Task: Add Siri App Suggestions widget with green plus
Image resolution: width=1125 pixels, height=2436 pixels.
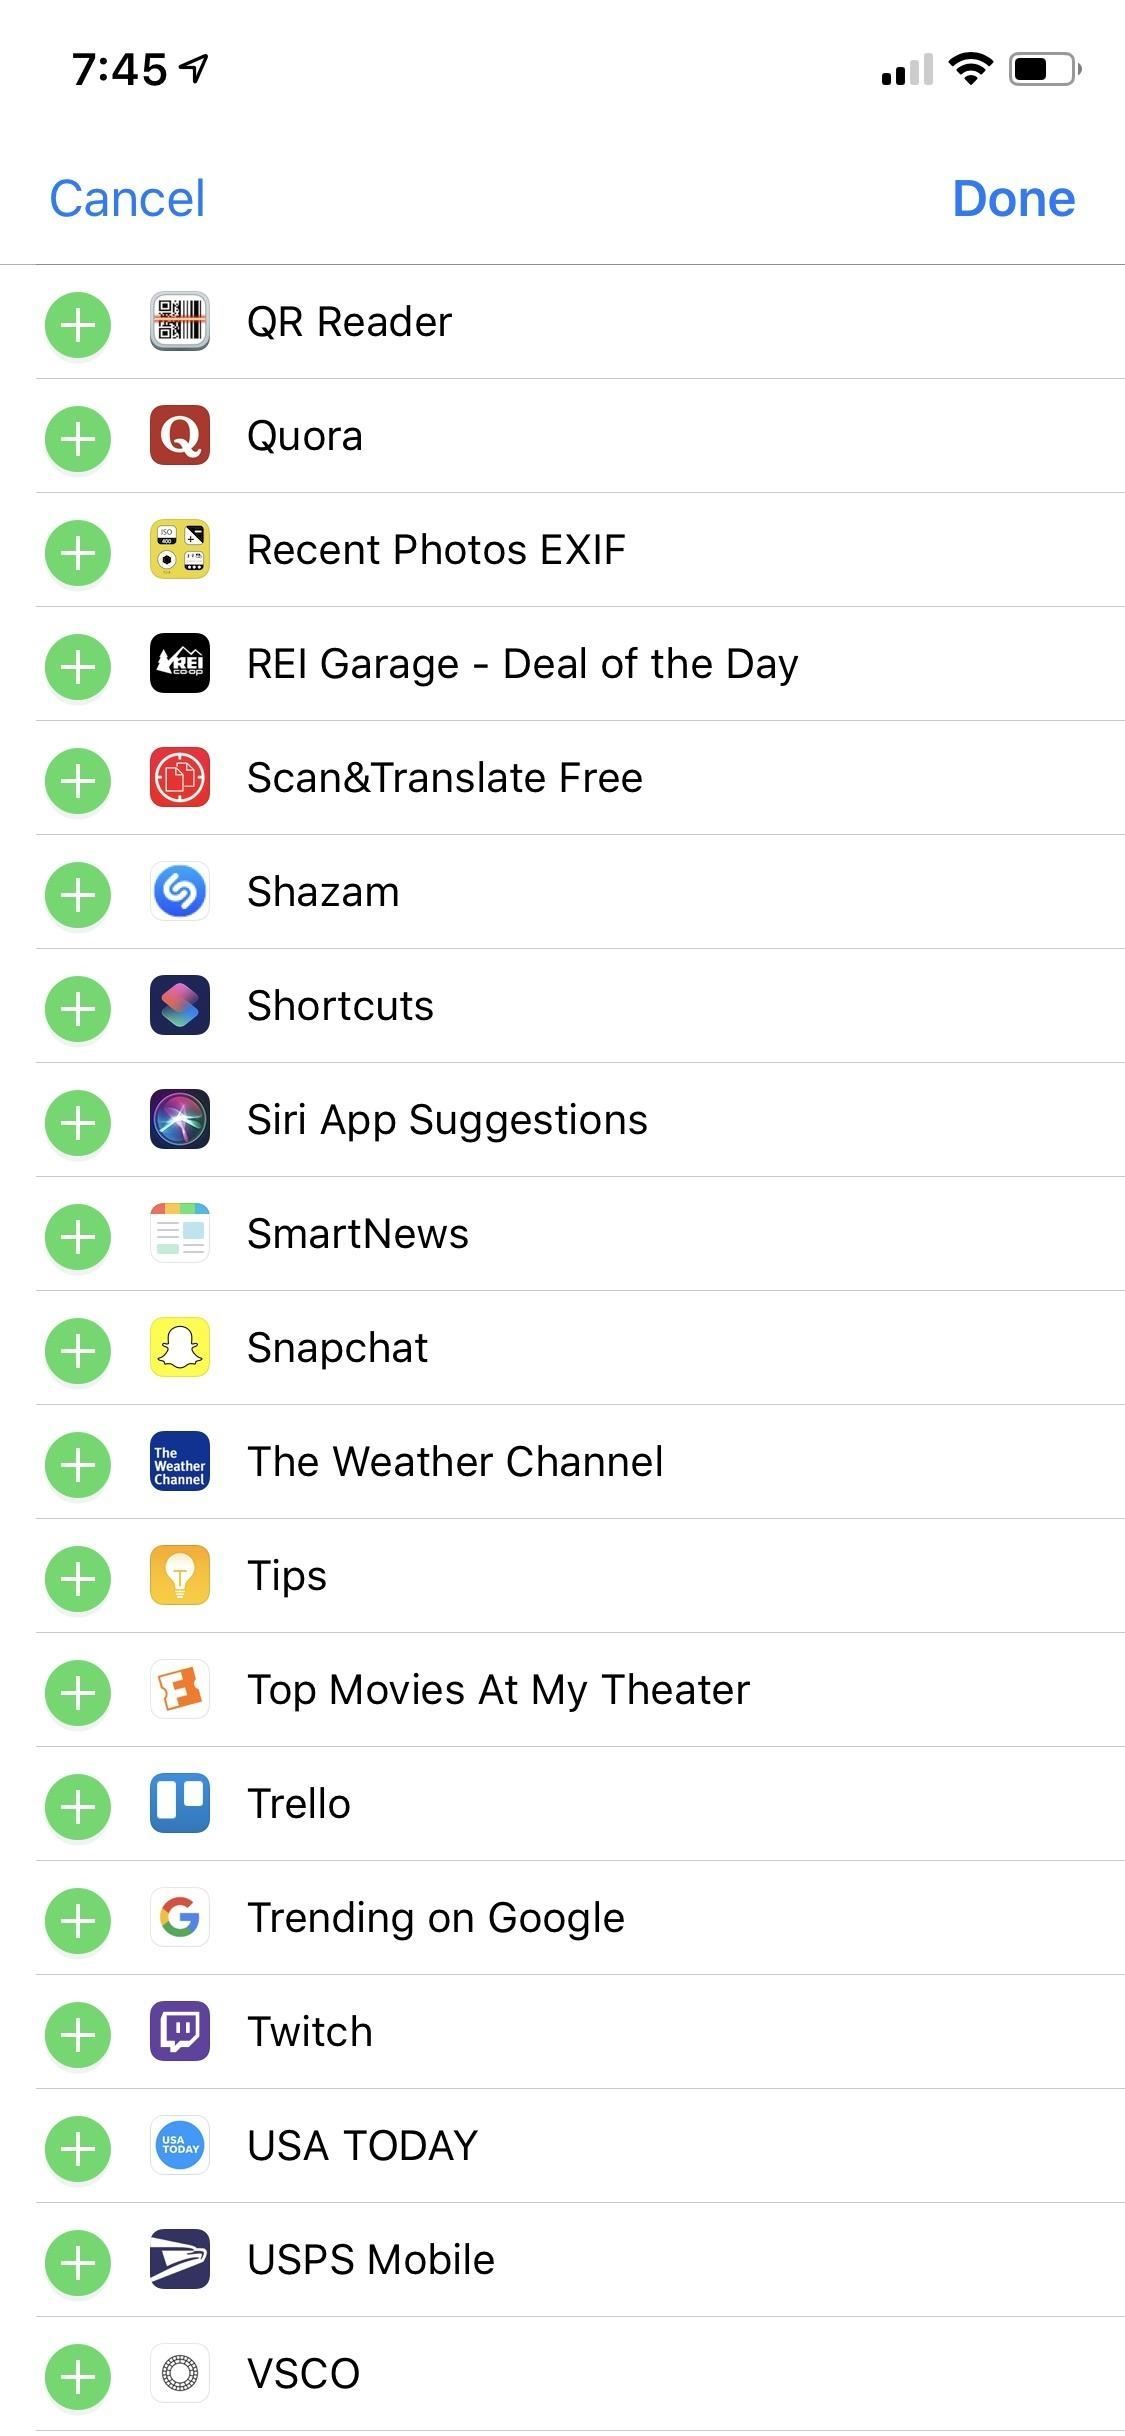Action: point(78,1122)
